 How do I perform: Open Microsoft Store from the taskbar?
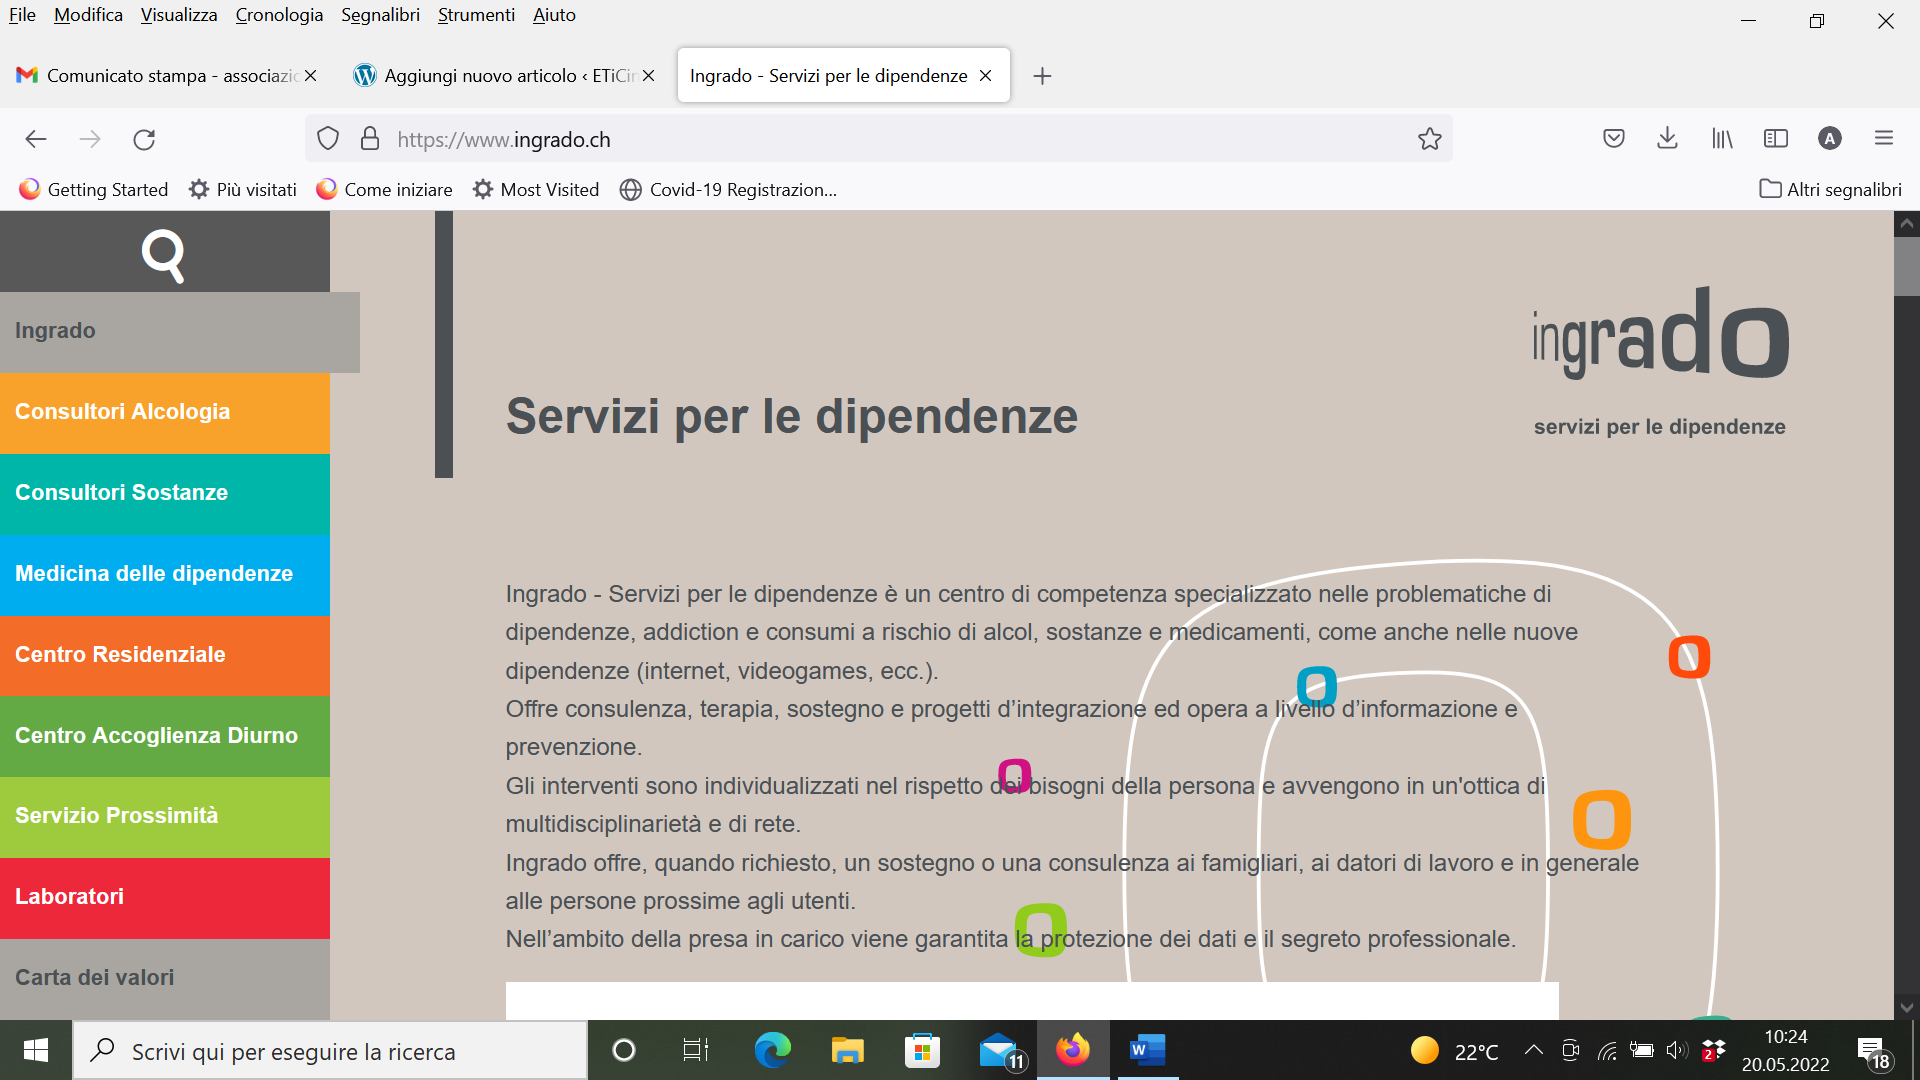point(922,1050)
